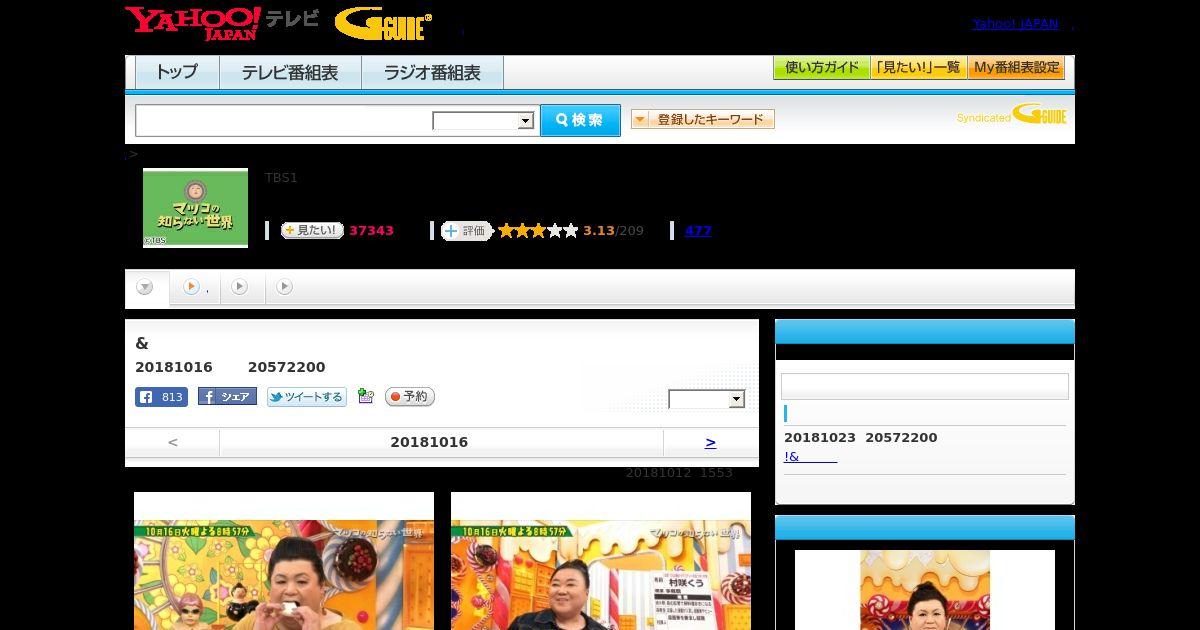Click the TBS1 channel label

coord(281,178)
